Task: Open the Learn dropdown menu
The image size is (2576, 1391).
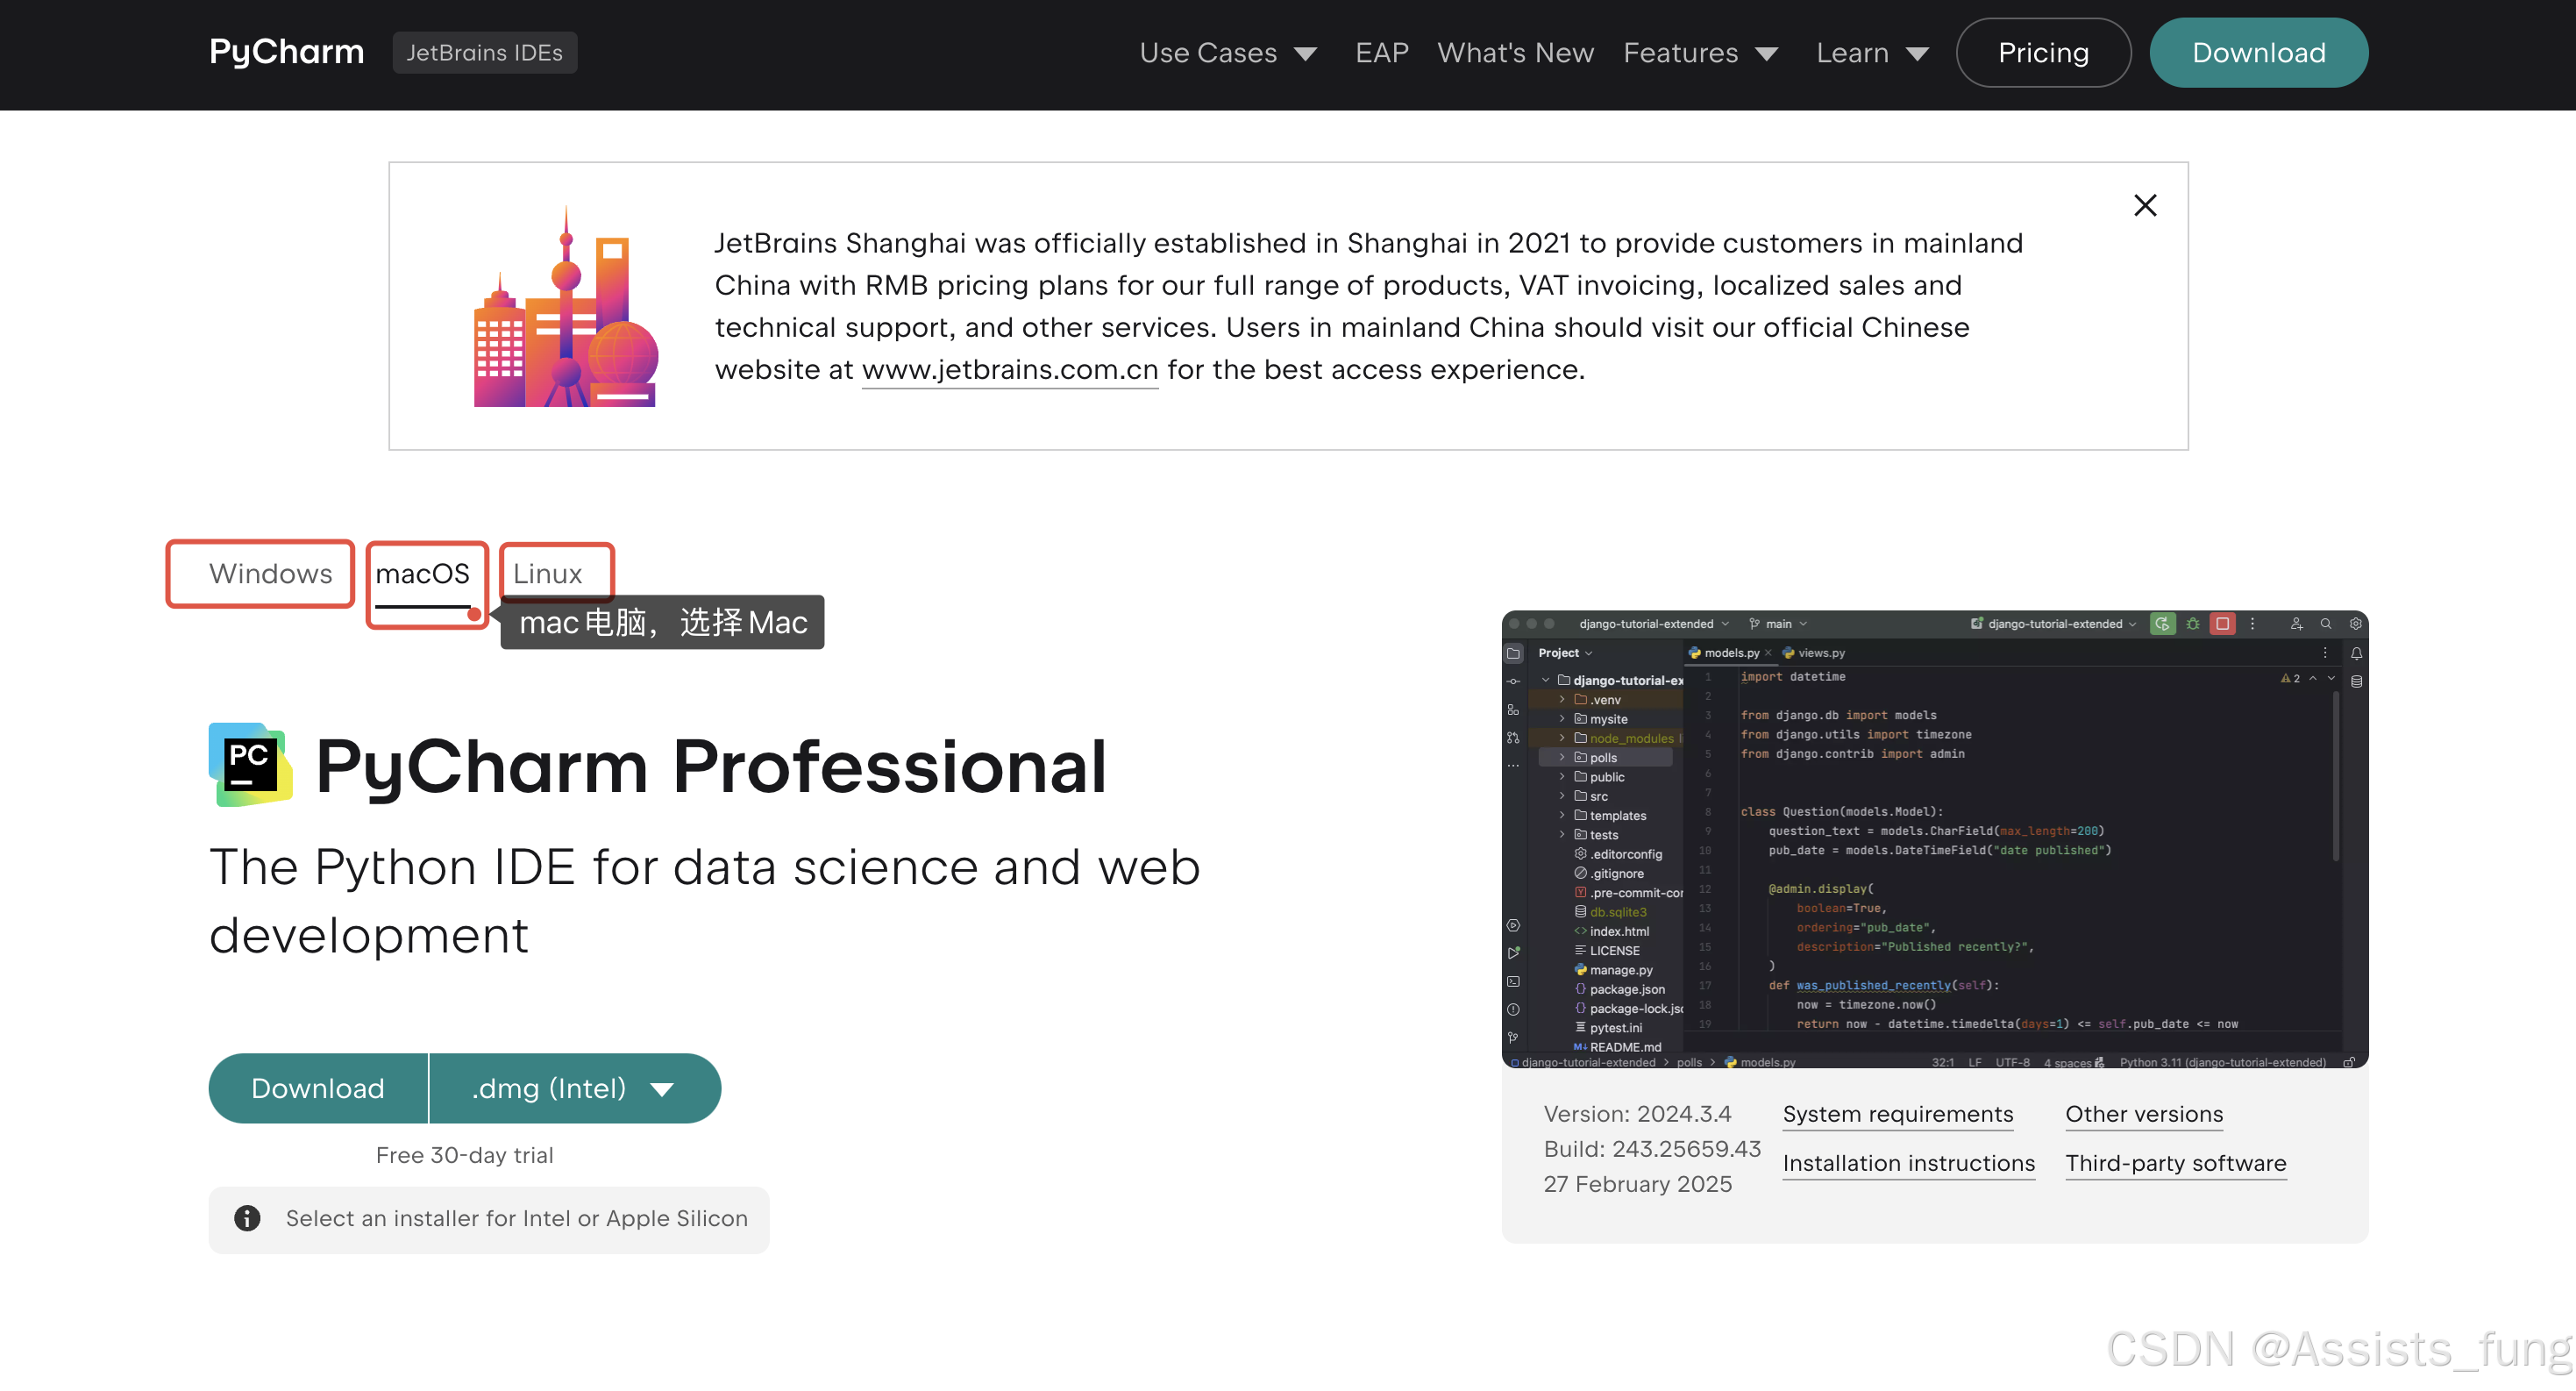Action: tap(1872, 52)
